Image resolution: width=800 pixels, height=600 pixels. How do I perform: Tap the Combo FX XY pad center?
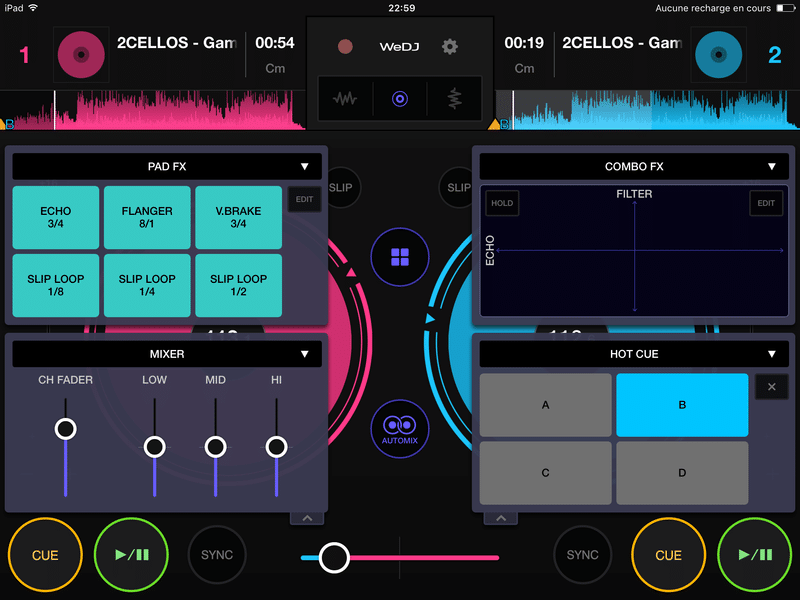point(634,250)
